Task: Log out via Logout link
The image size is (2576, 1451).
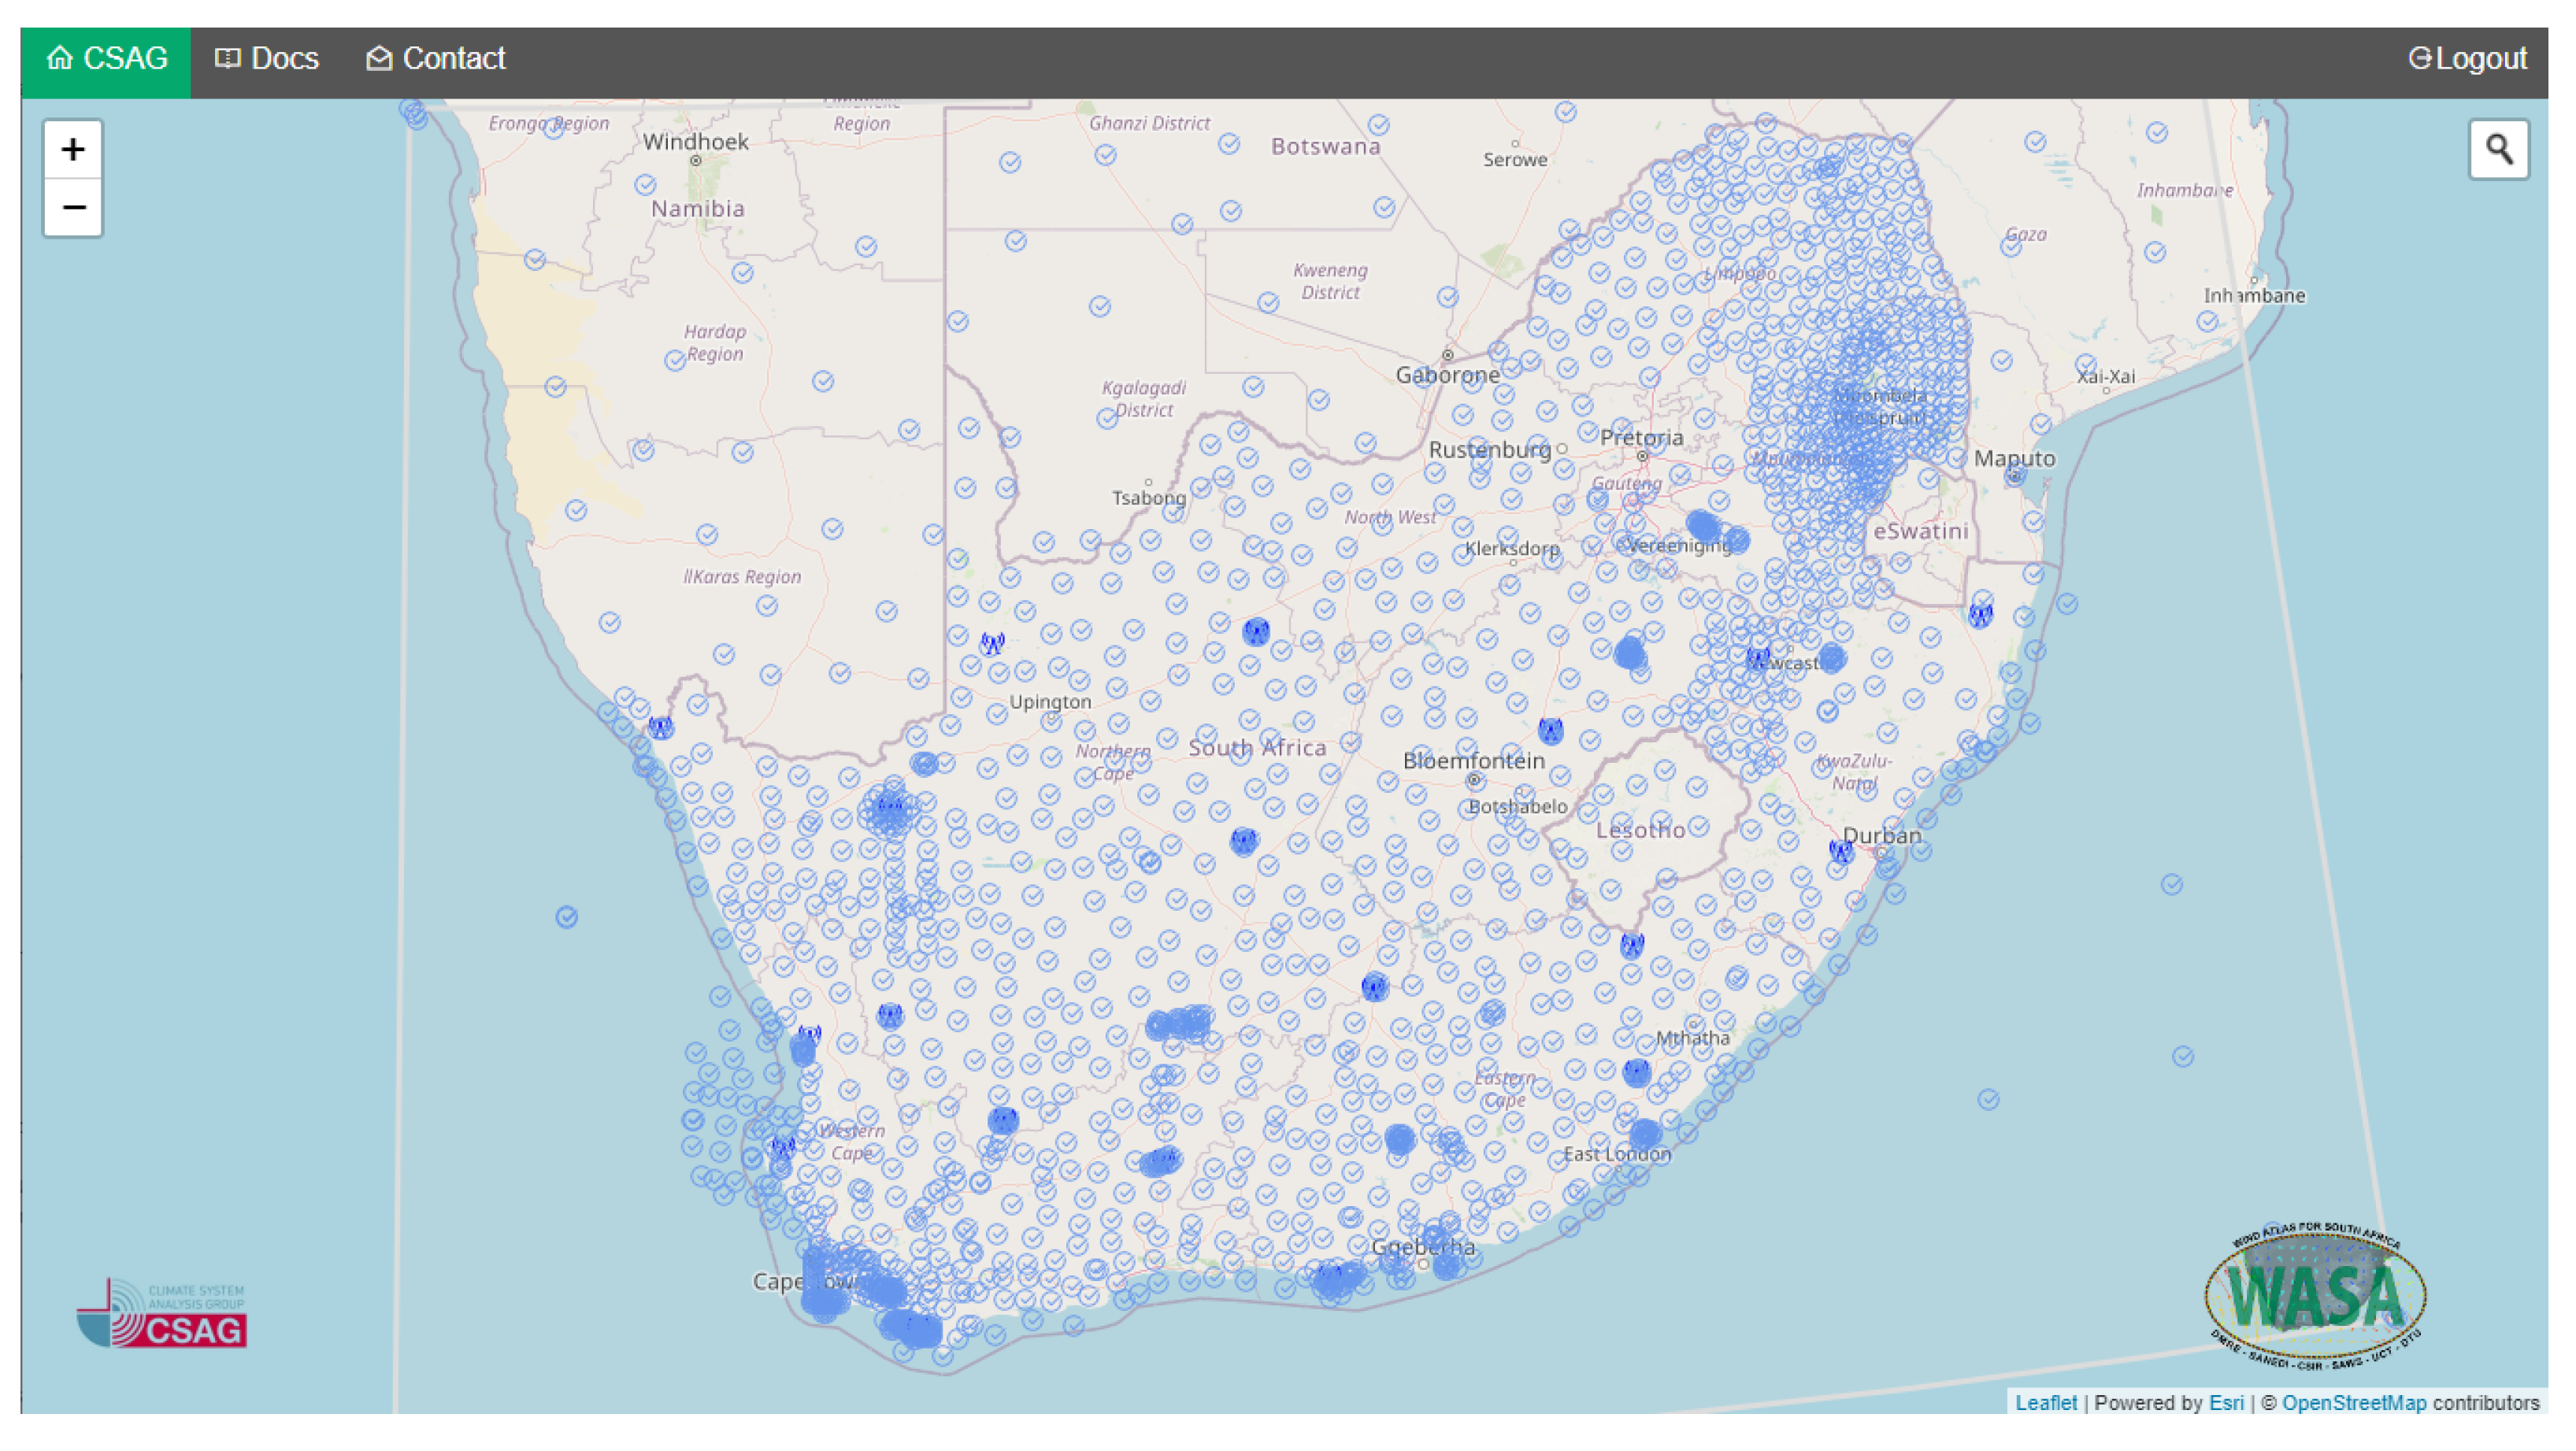Action: (x=2467, y=59)
